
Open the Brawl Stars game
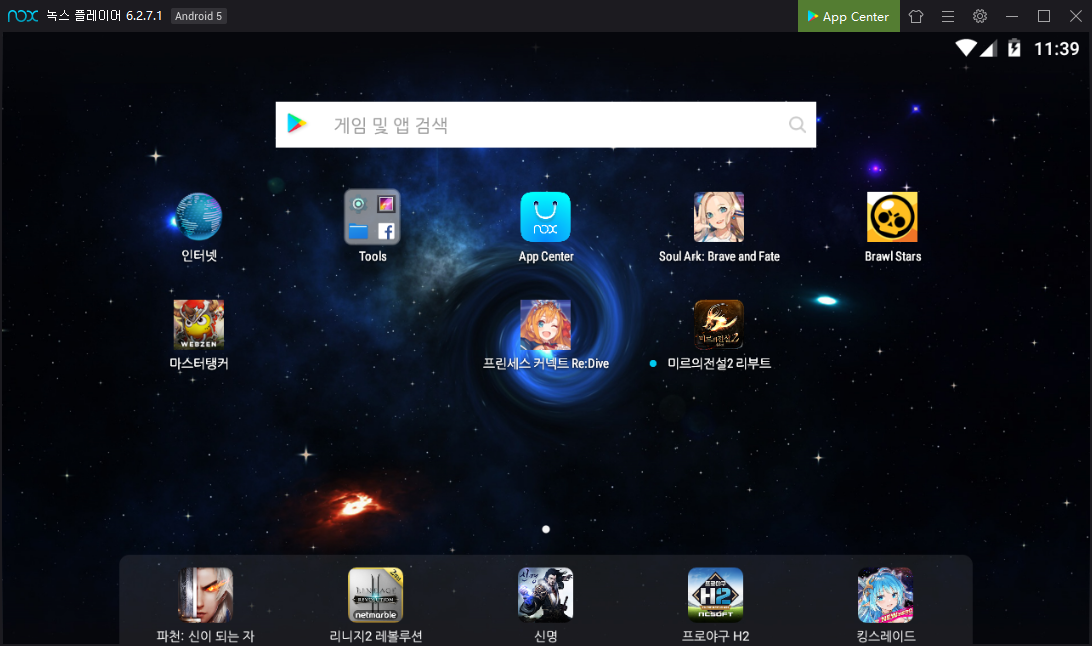[892, 217]
